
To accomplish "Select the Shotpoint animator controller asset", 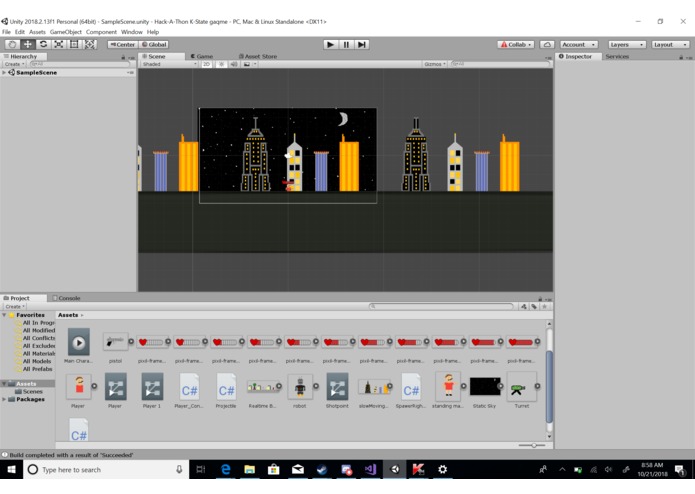I will tap(337, 391).
